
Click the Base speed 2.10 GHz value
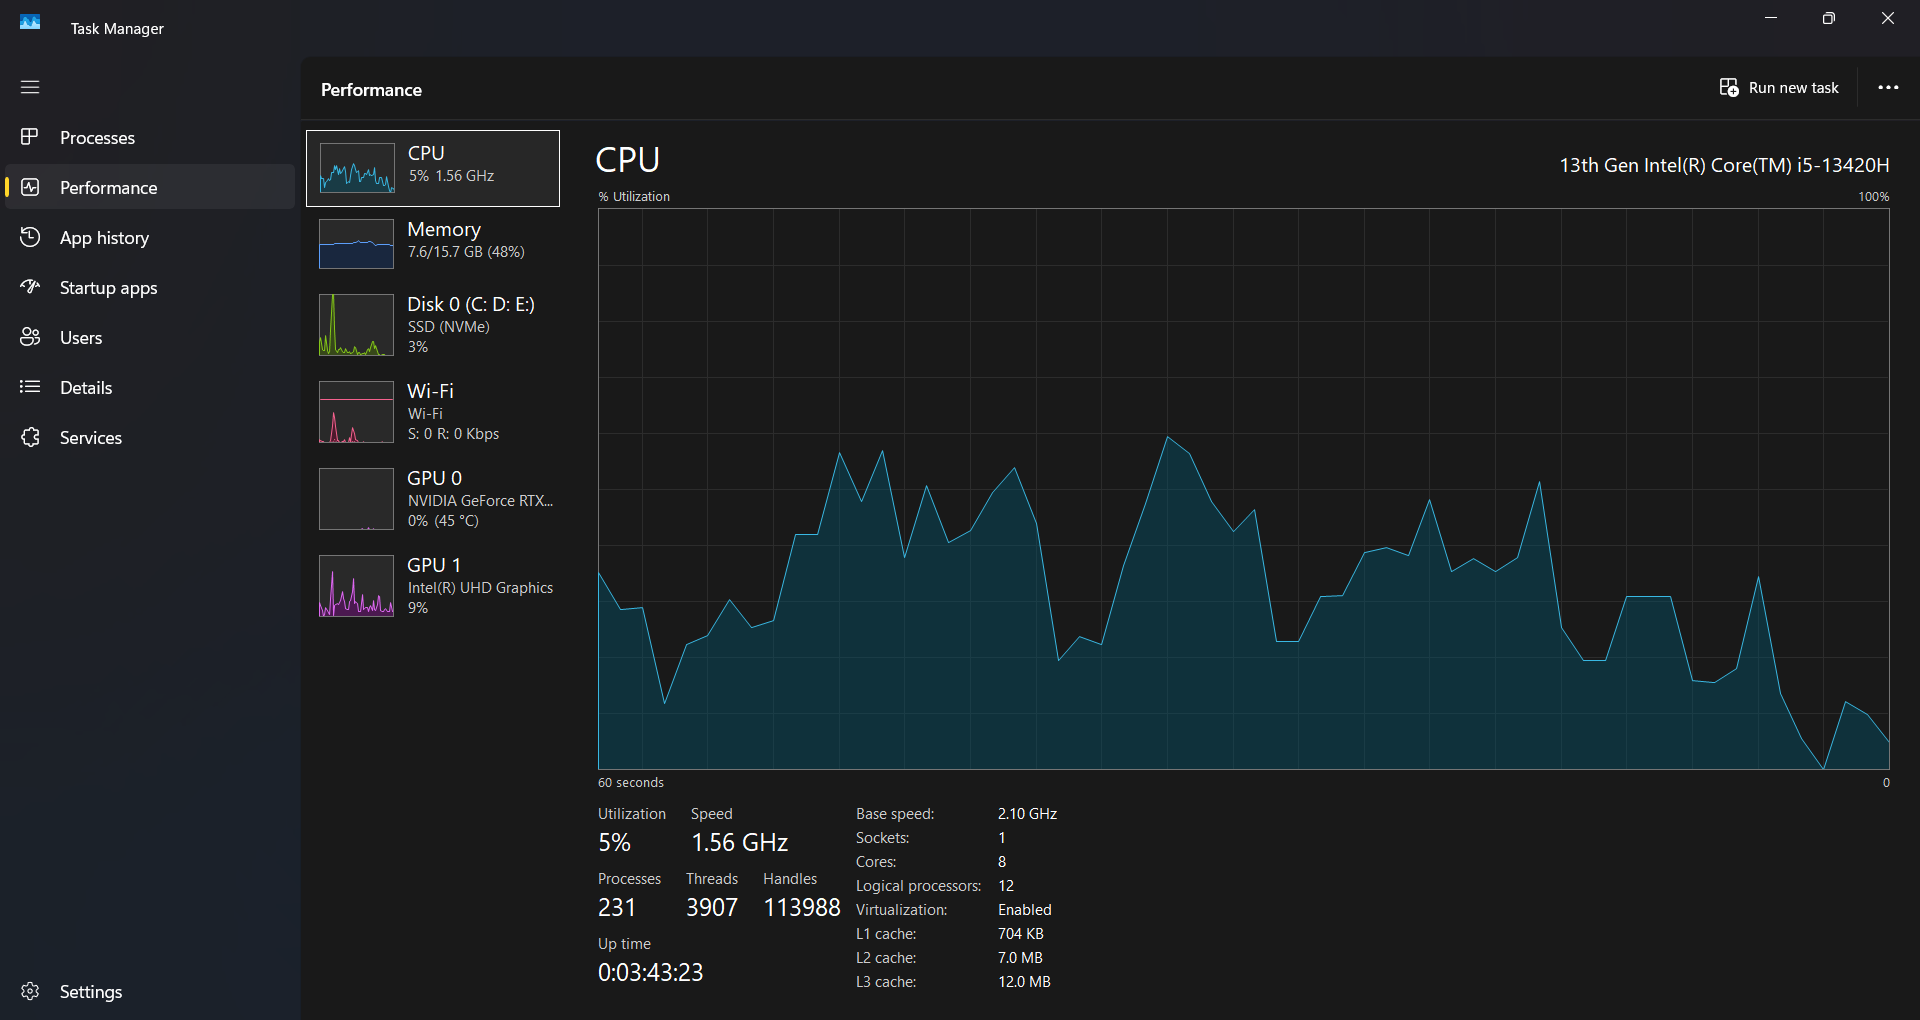(1027, 814)
